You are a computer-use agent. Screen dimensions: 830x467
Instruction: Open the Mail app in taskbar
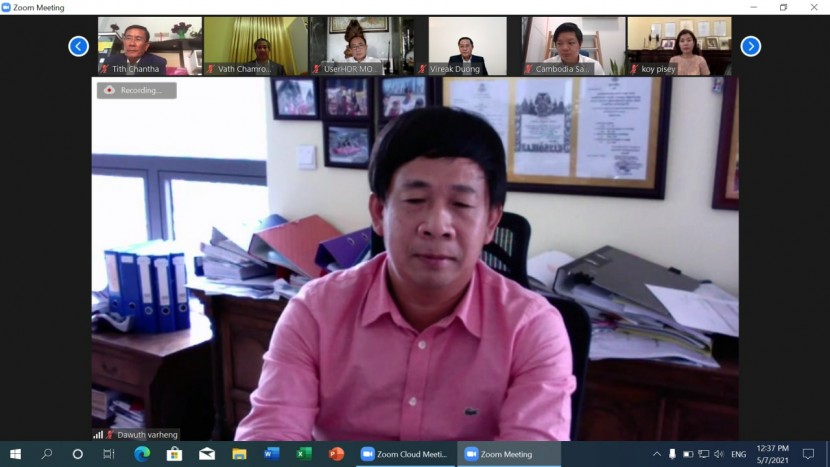coord(207,454)
